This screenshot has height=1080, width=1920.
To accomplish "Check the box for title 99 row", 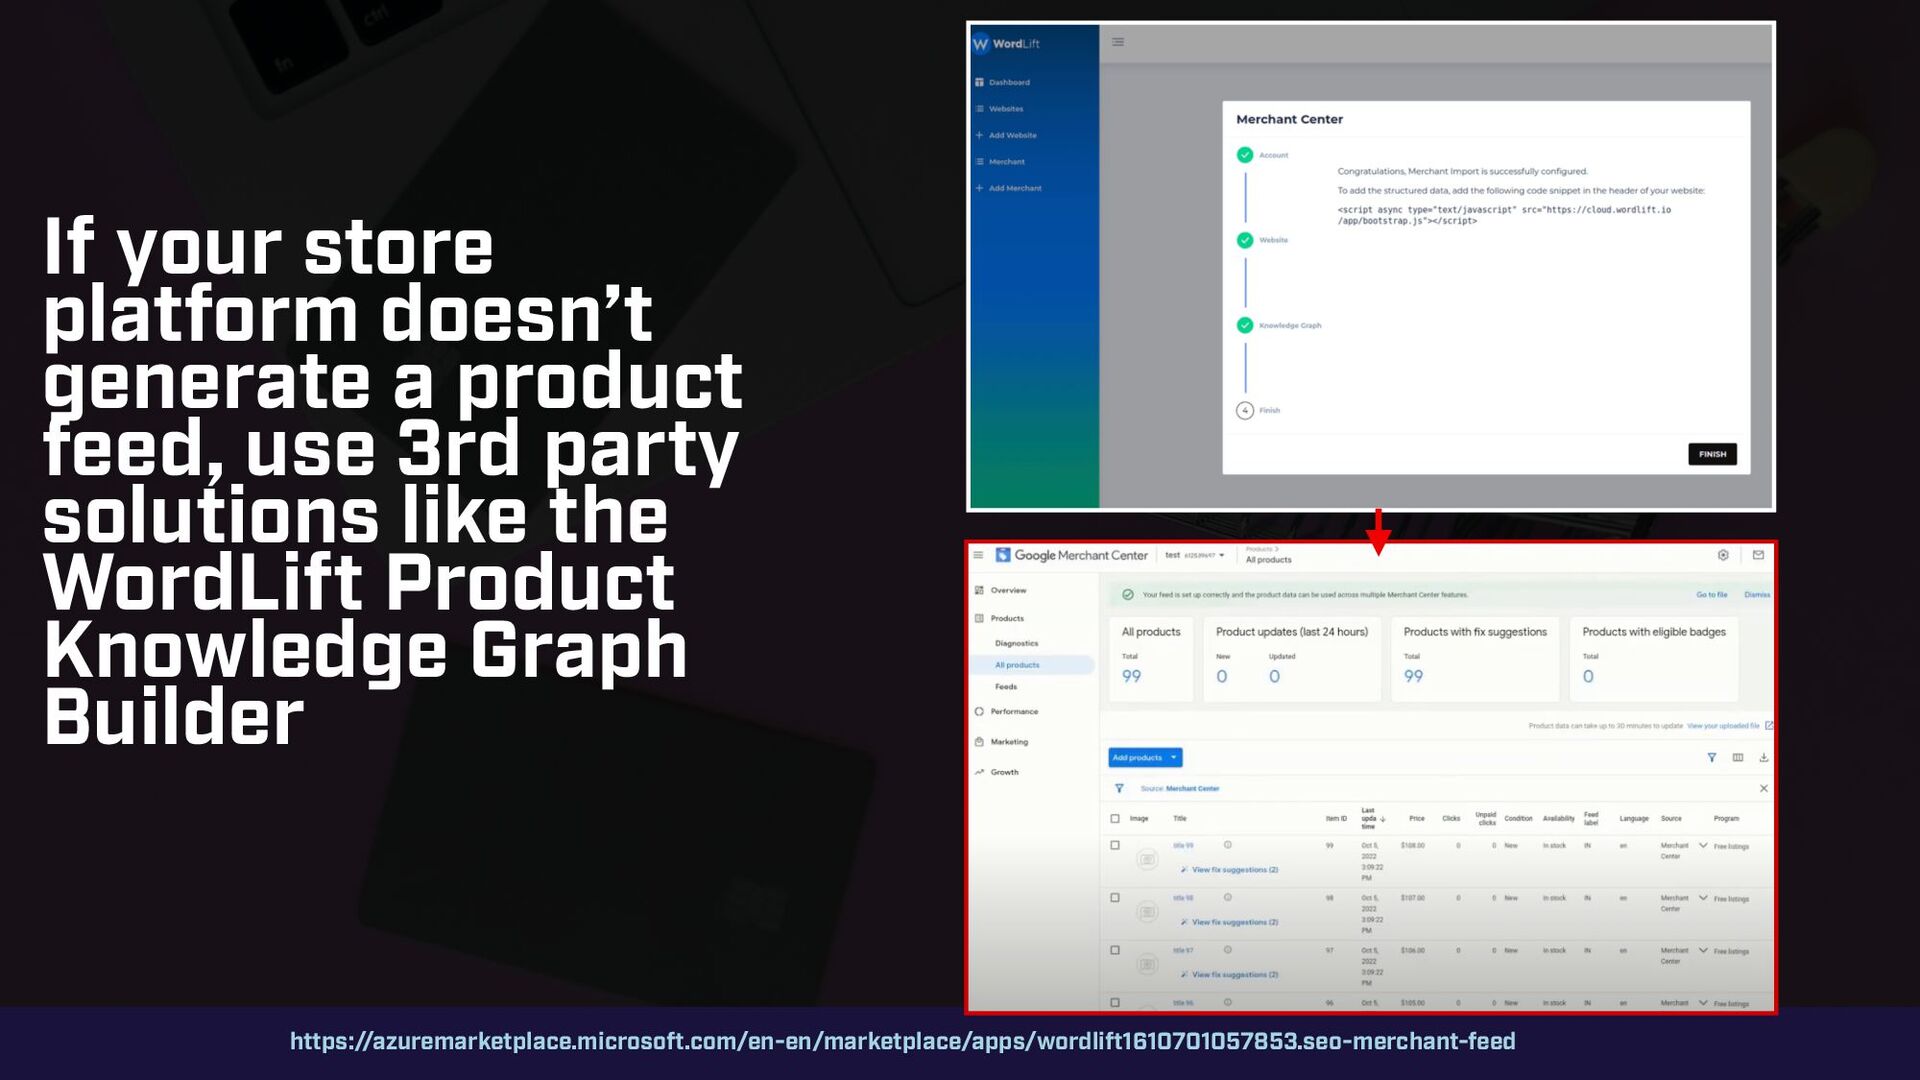I will click(1115, 845).
